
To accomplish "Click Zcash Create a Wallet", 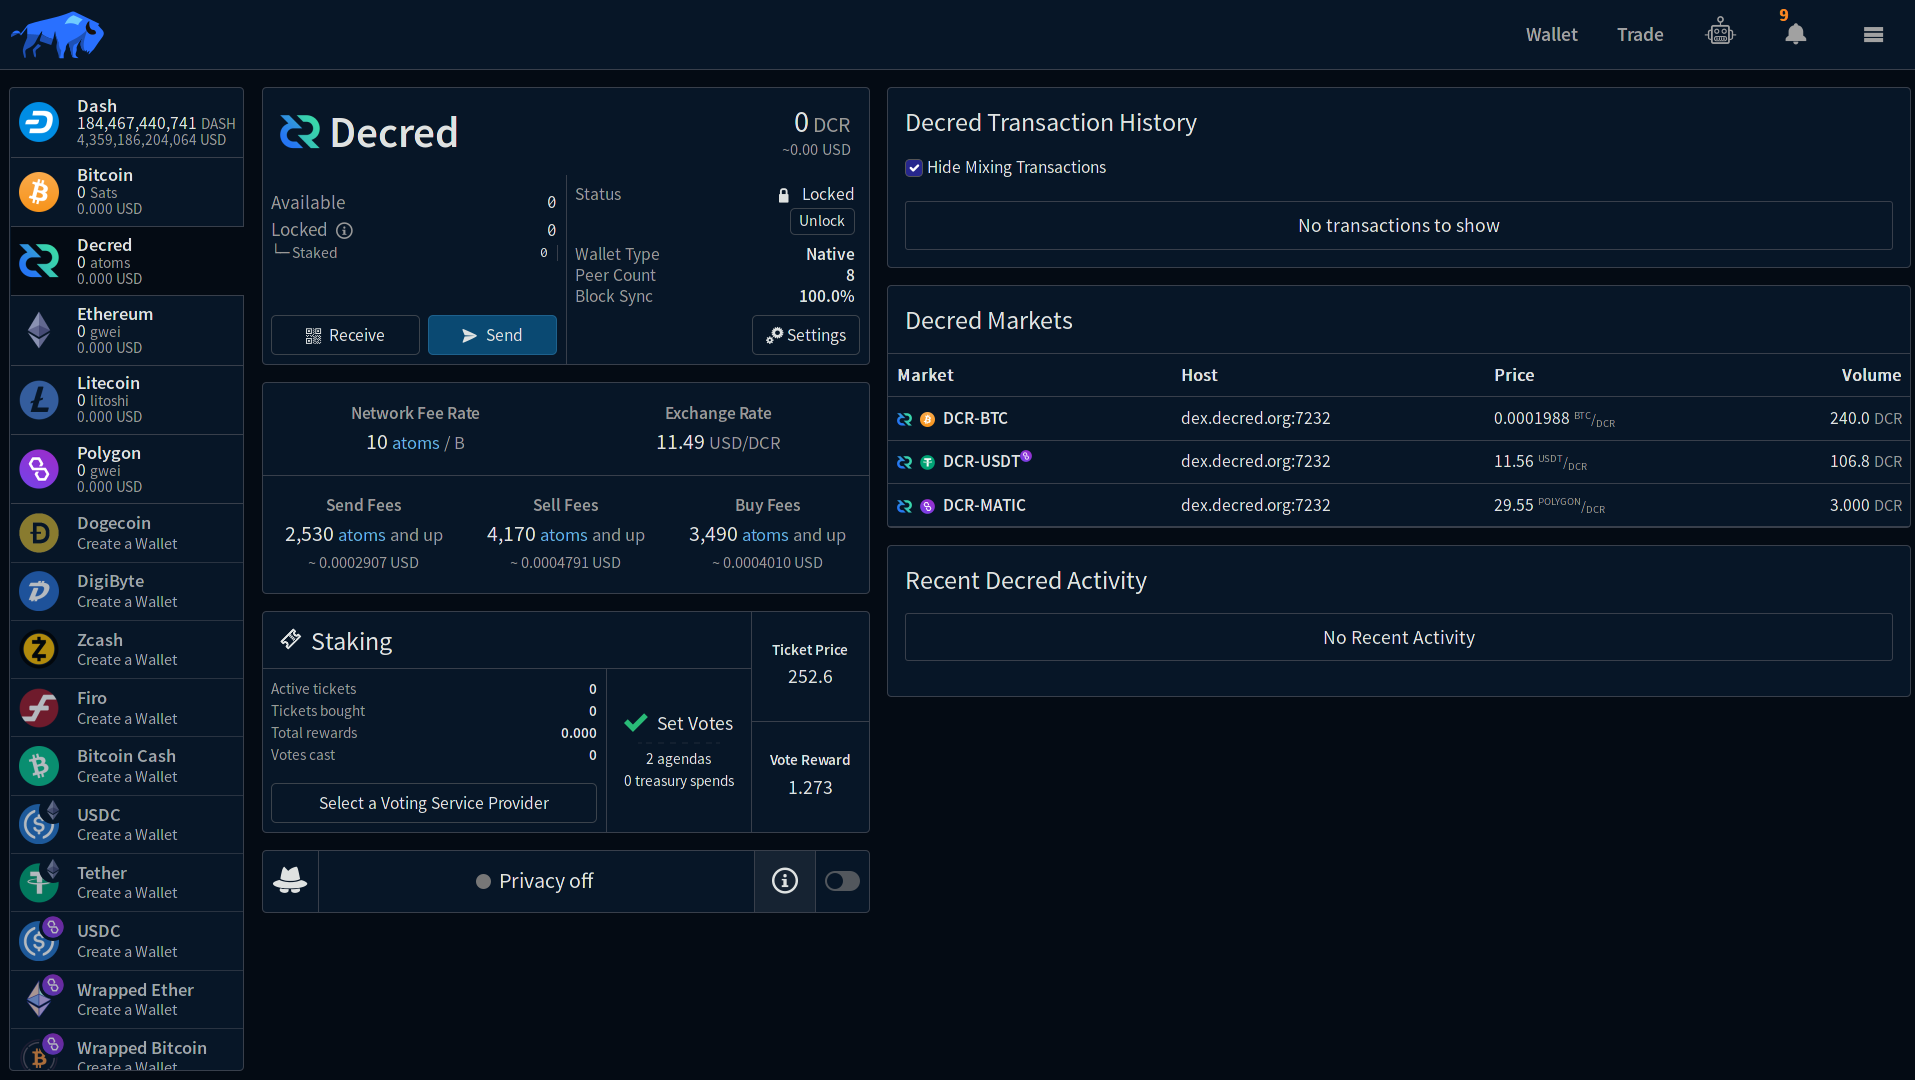I will coord(127,660).
